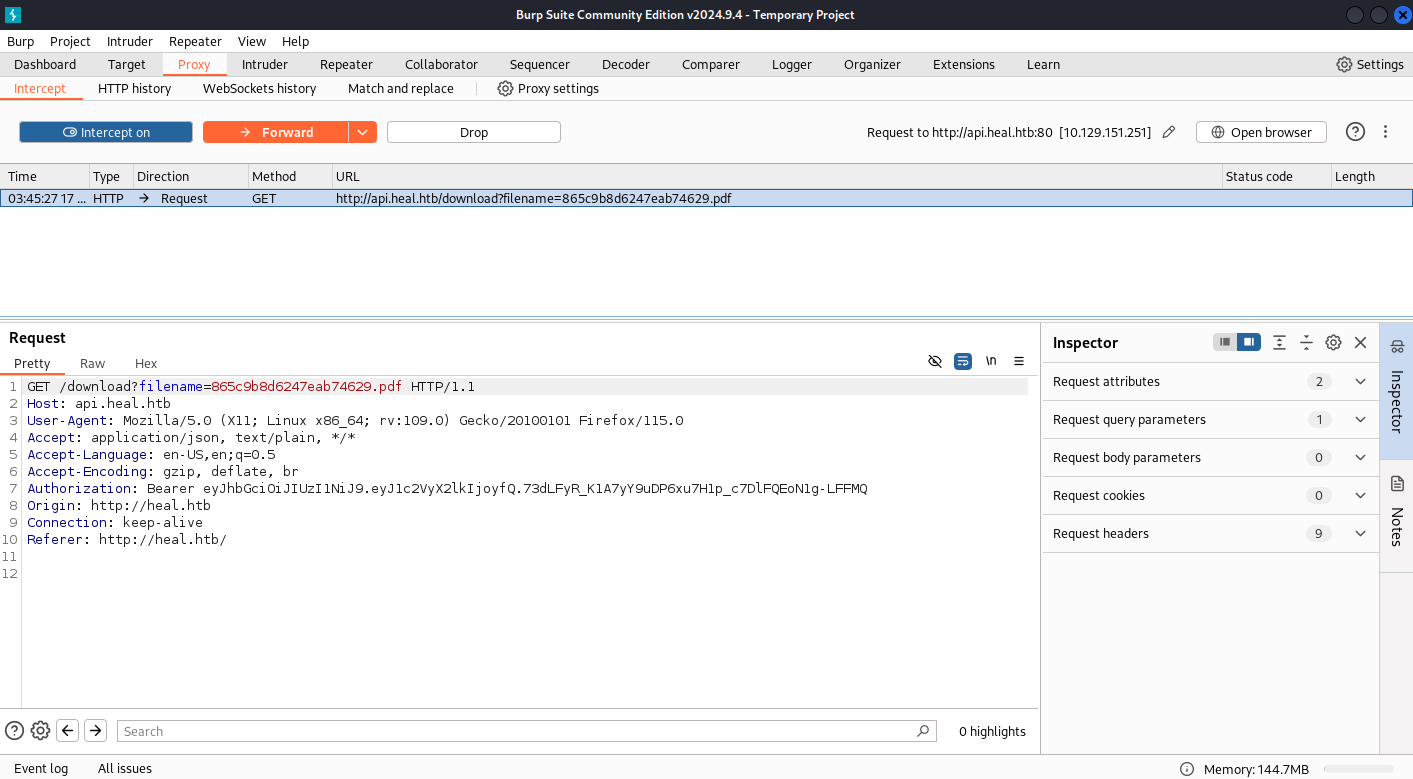Viewport: 1413px width, 779px height.
Task: Click the magnifier icon in search field
Action: 923,731
